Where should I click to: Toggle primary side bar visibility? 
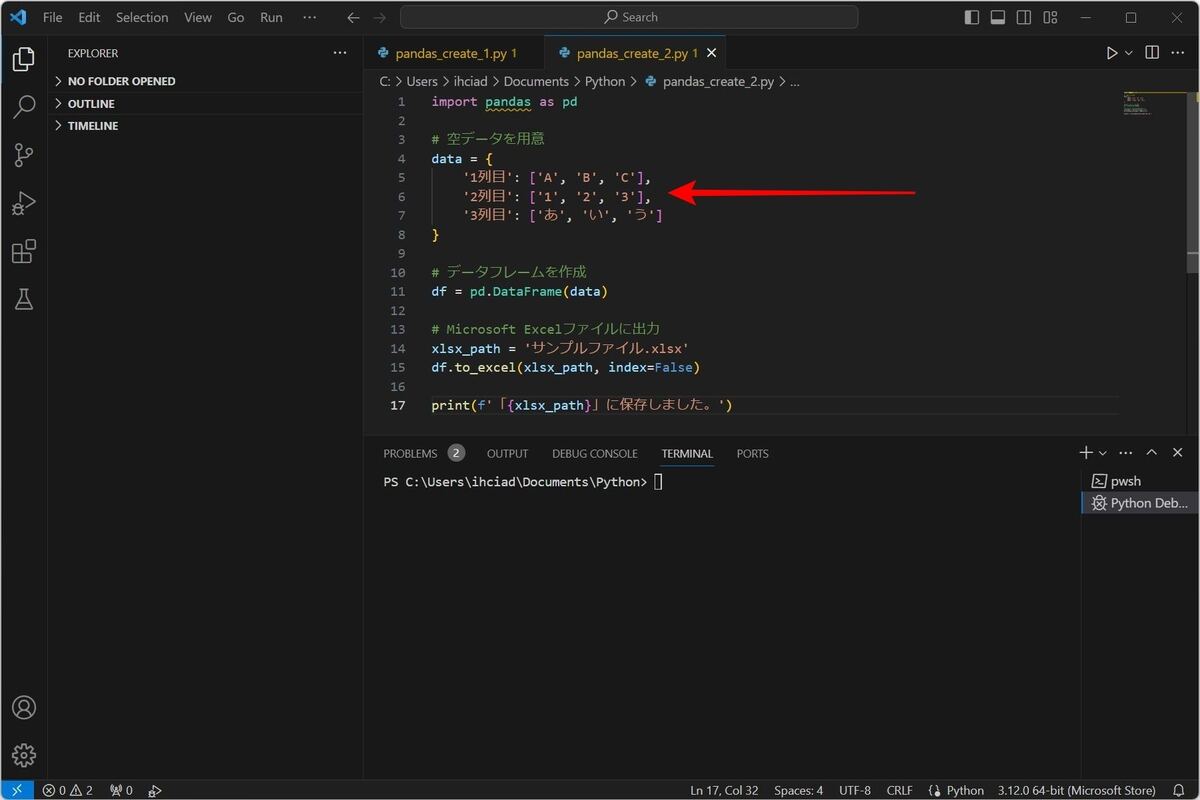972,17
